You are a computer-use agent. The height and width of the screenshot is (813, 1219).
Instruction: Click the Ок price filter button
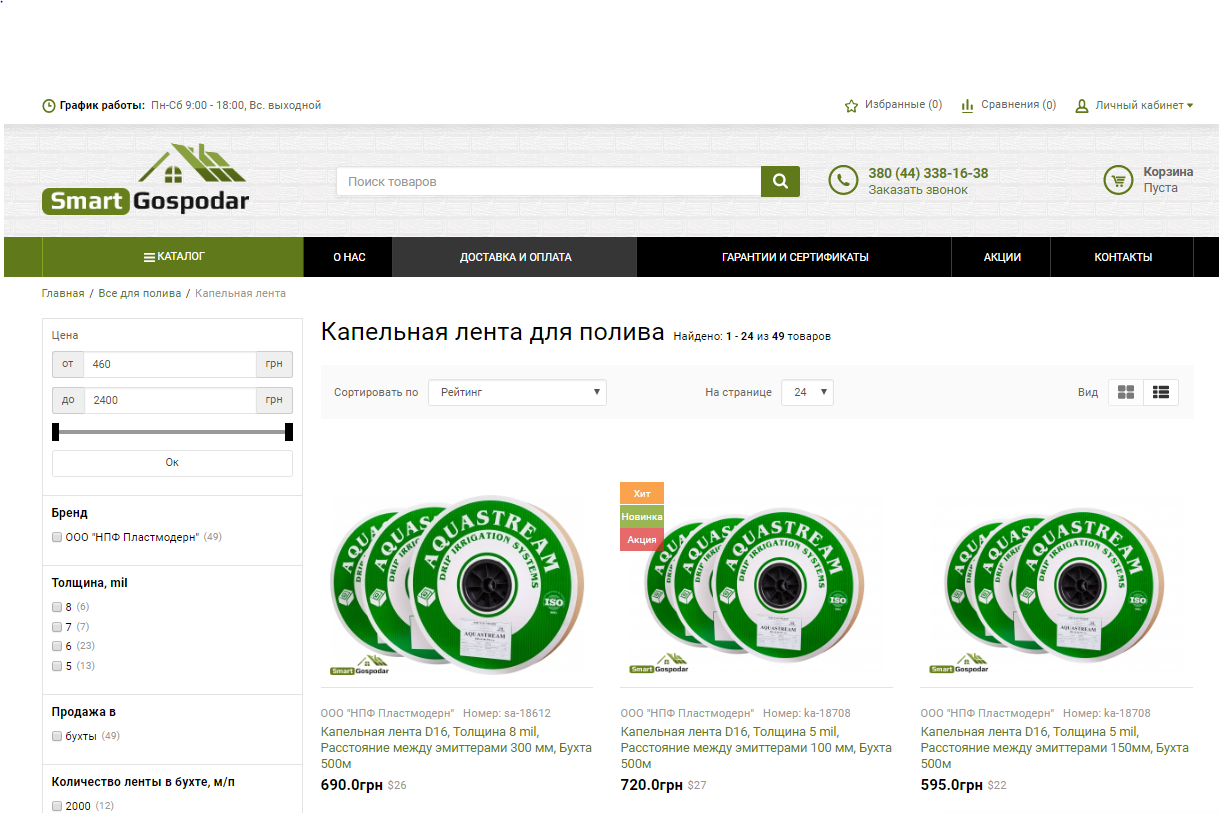[172, 463]
